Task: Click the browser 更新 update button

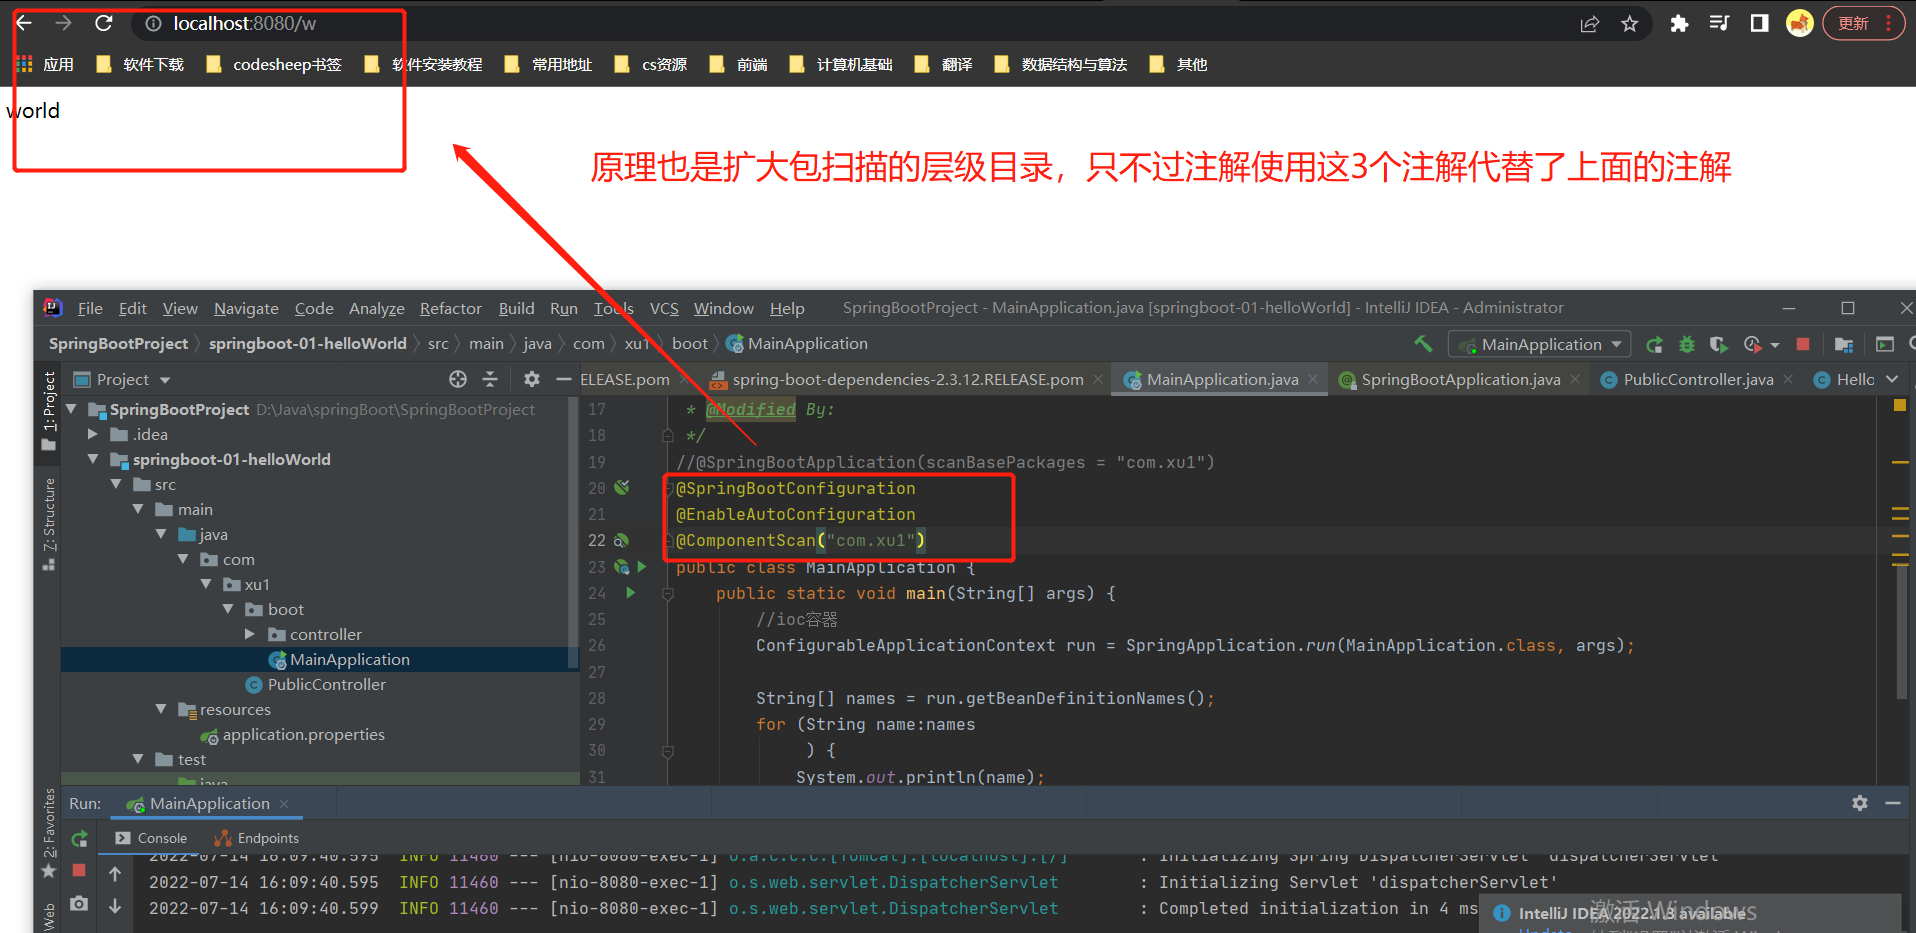Action: [1864, 23]
